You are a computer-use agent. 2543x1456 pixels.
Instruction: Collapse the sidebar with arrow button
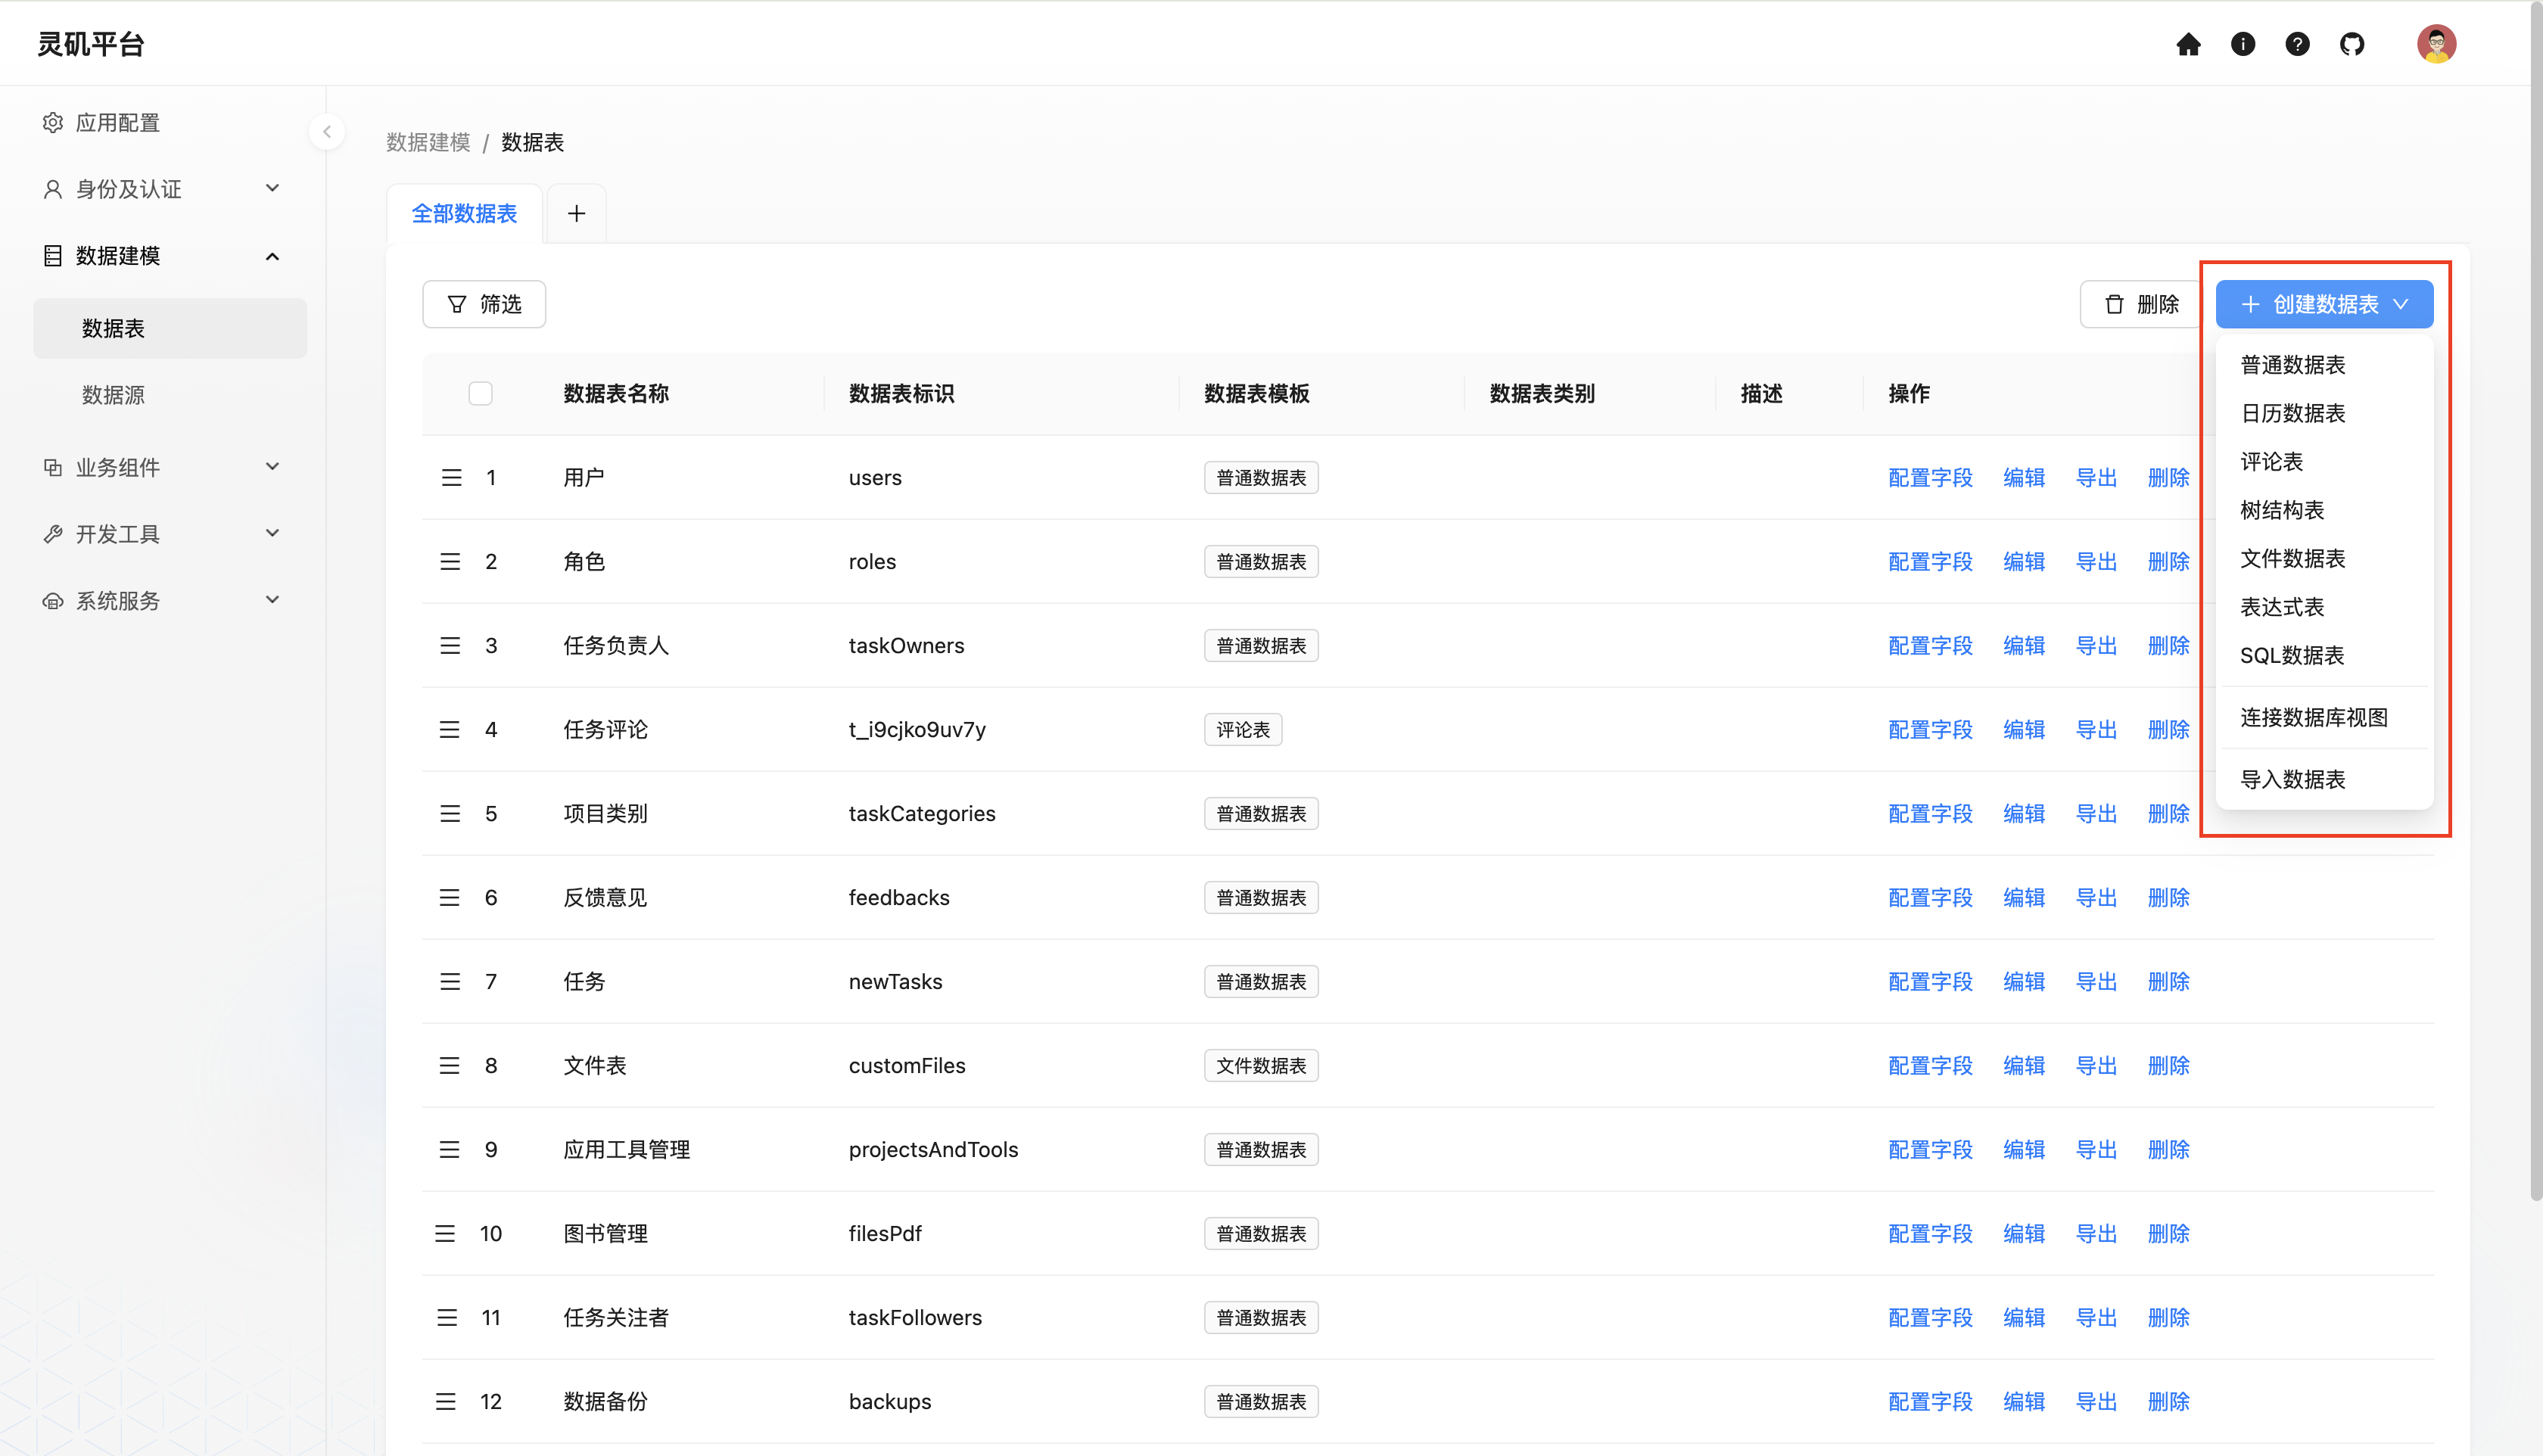[327, 132]
